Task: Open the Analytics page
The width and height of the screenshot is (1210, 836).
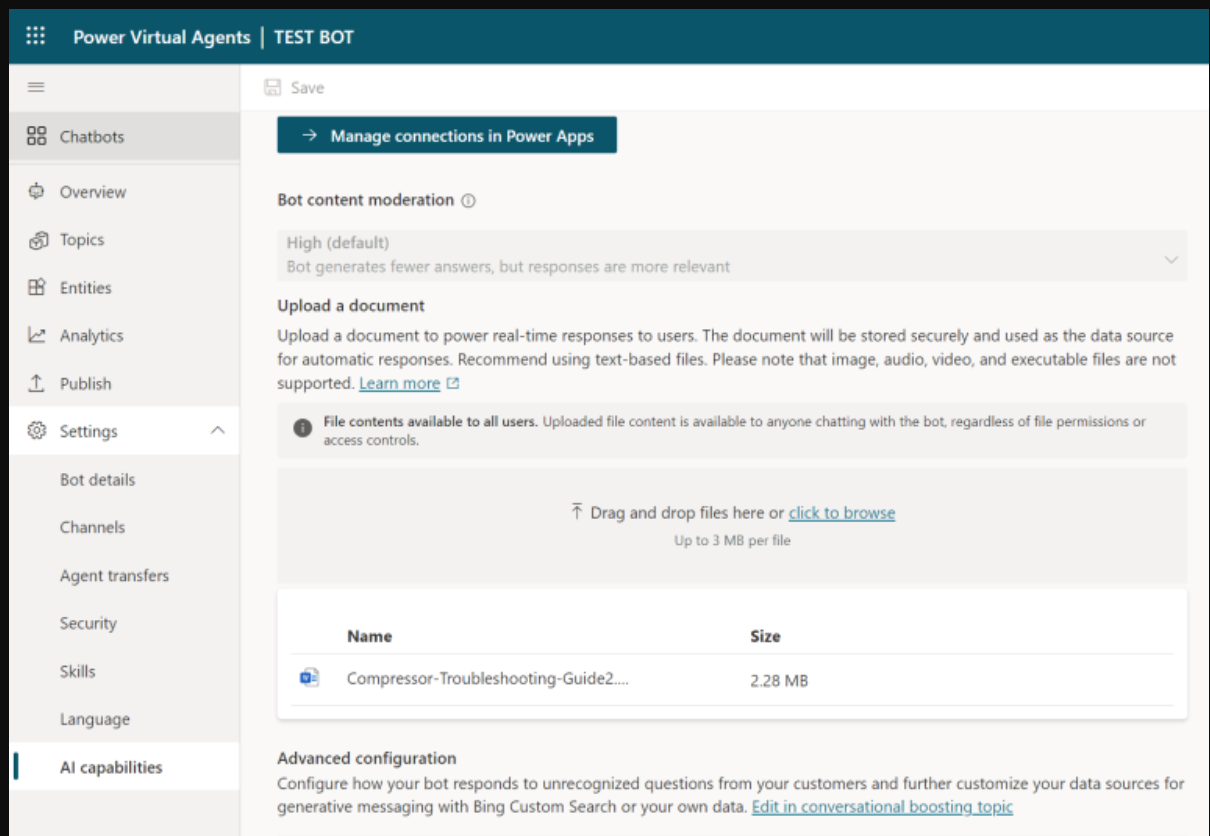Action: click(125, 335)
